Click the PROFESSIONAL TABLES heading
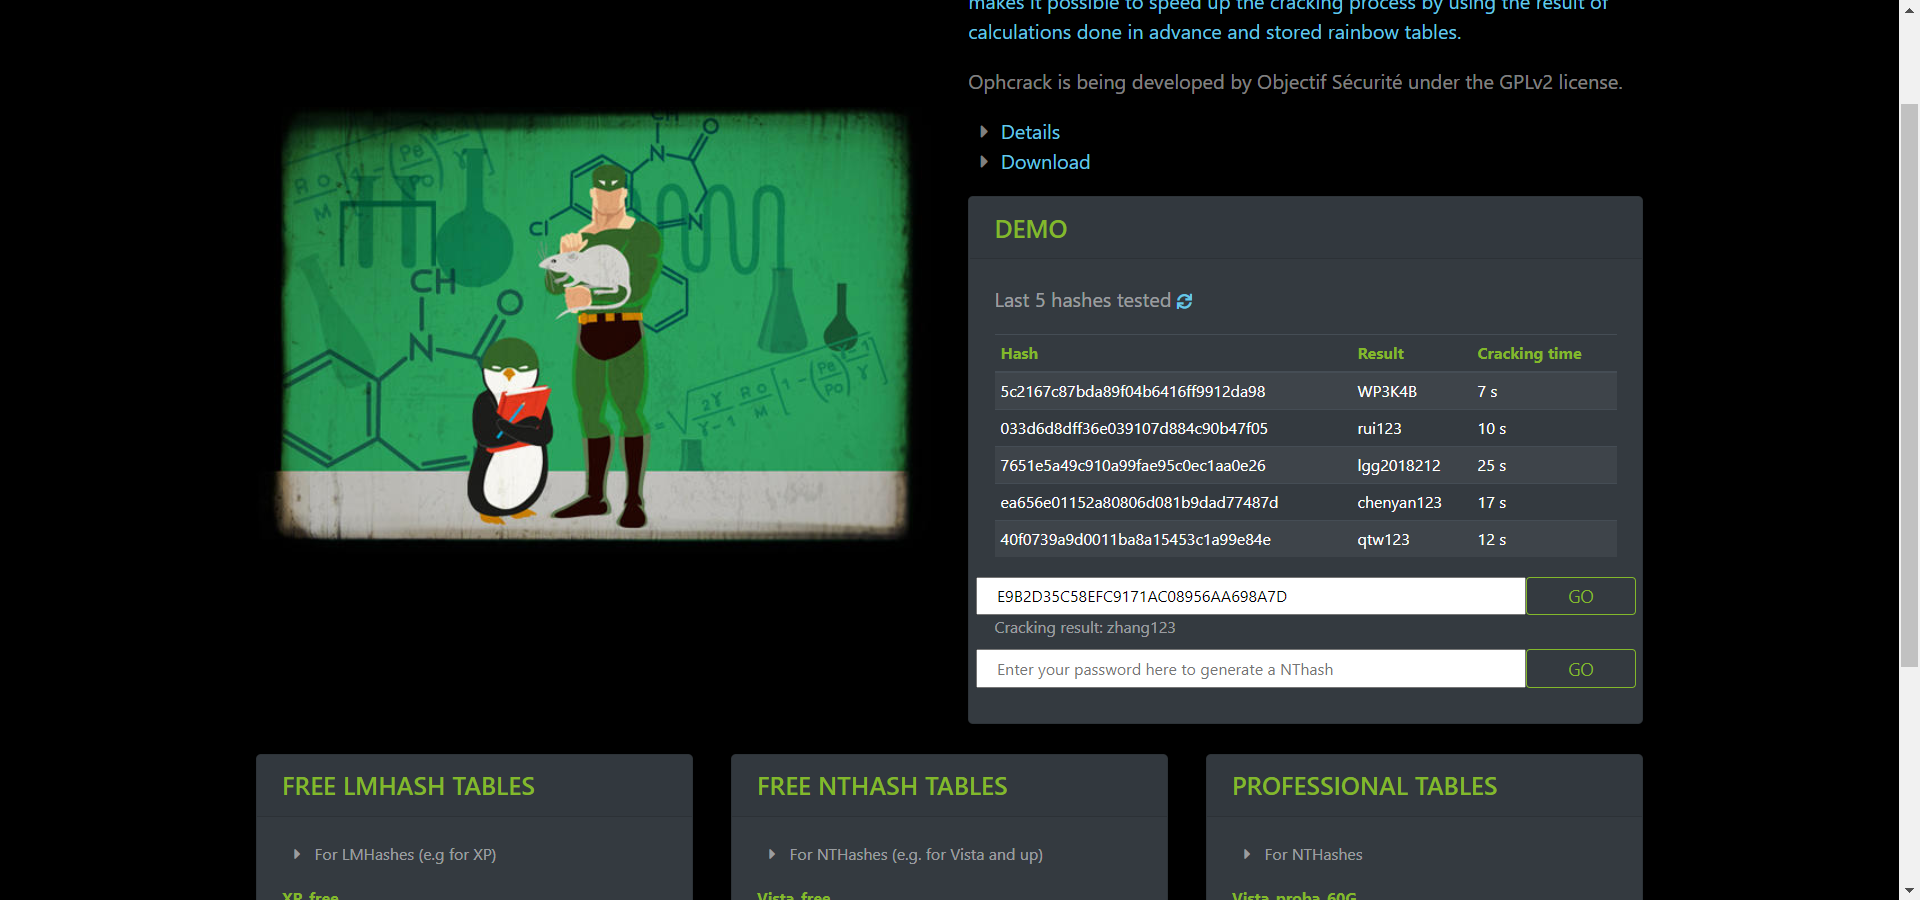The height and width of the screenshot is (900, 1920). click(x=1364, y=786)
